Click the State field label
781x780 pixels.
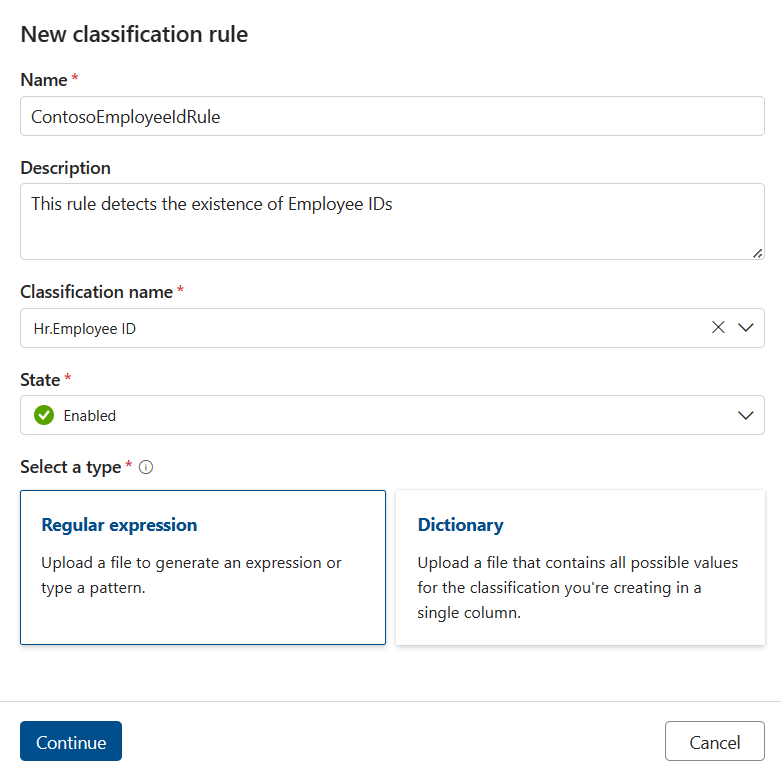(40, 380)
